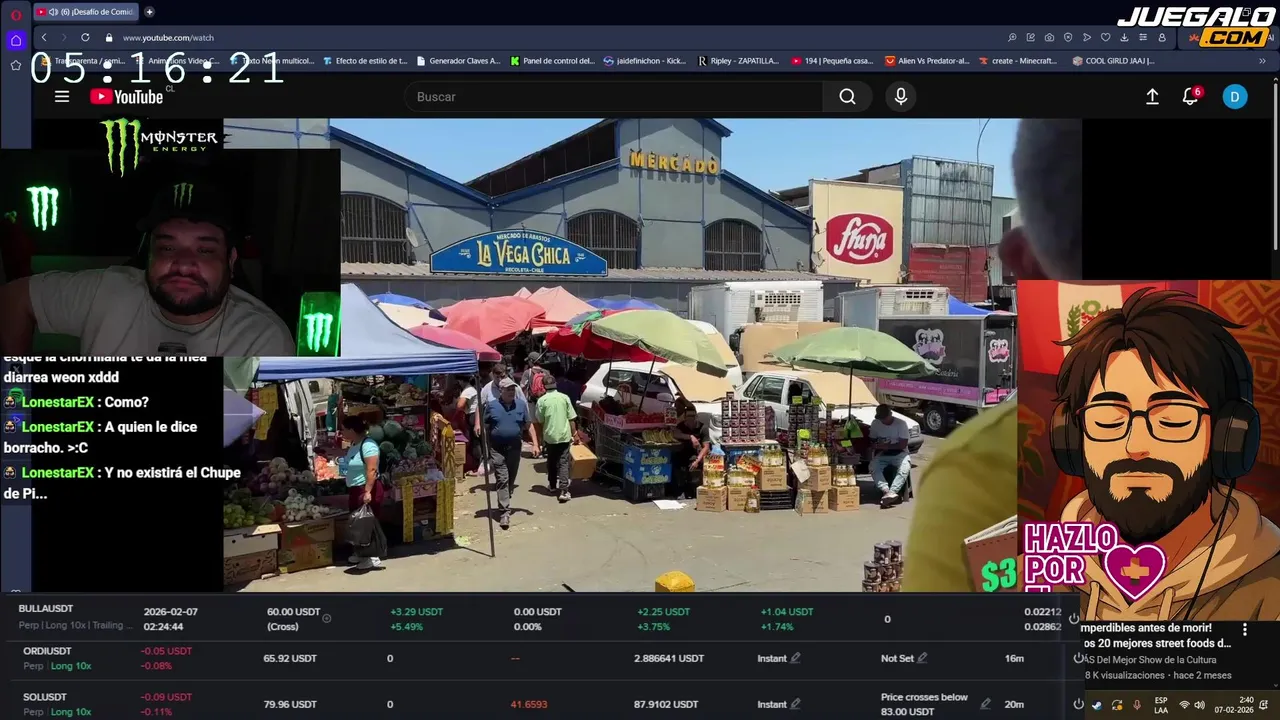Open the Easy Setup sliders icon

coord(1143,38)
